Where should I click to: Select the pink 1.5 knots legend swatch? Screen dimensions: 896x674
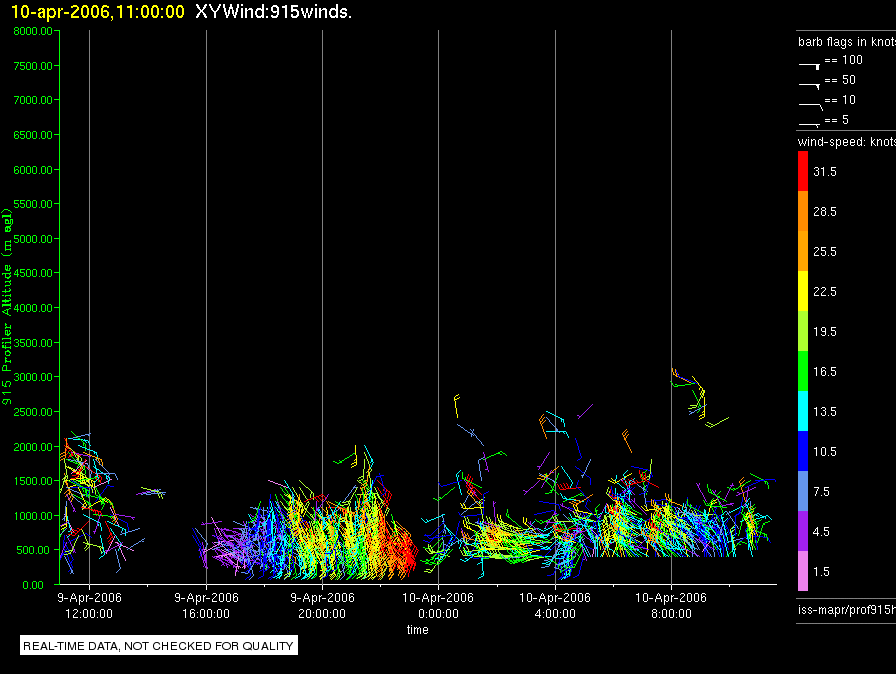pos(803,571)
